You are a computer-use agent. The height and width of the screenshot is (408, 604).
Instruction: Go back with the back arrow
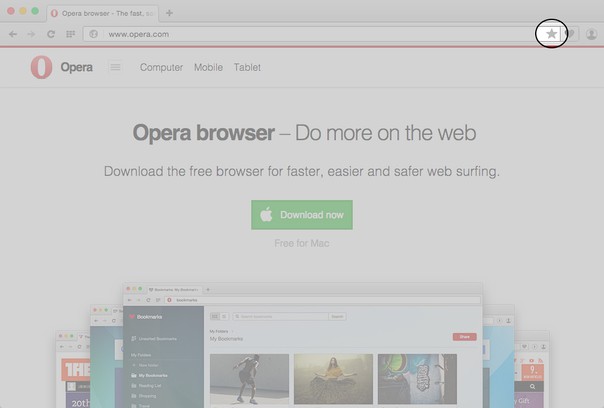click(x=13, y=34)
